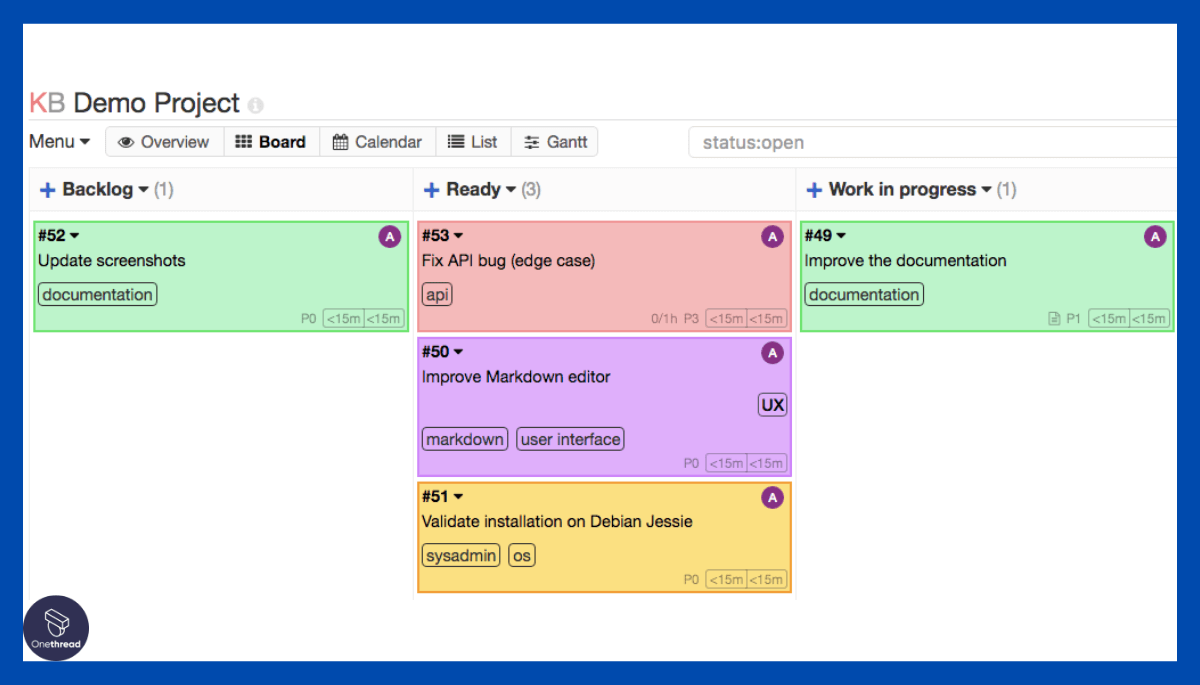Viewport: 1200px width, 685px height.
Task: Switch to the List view tab
Action: point(473,141)
